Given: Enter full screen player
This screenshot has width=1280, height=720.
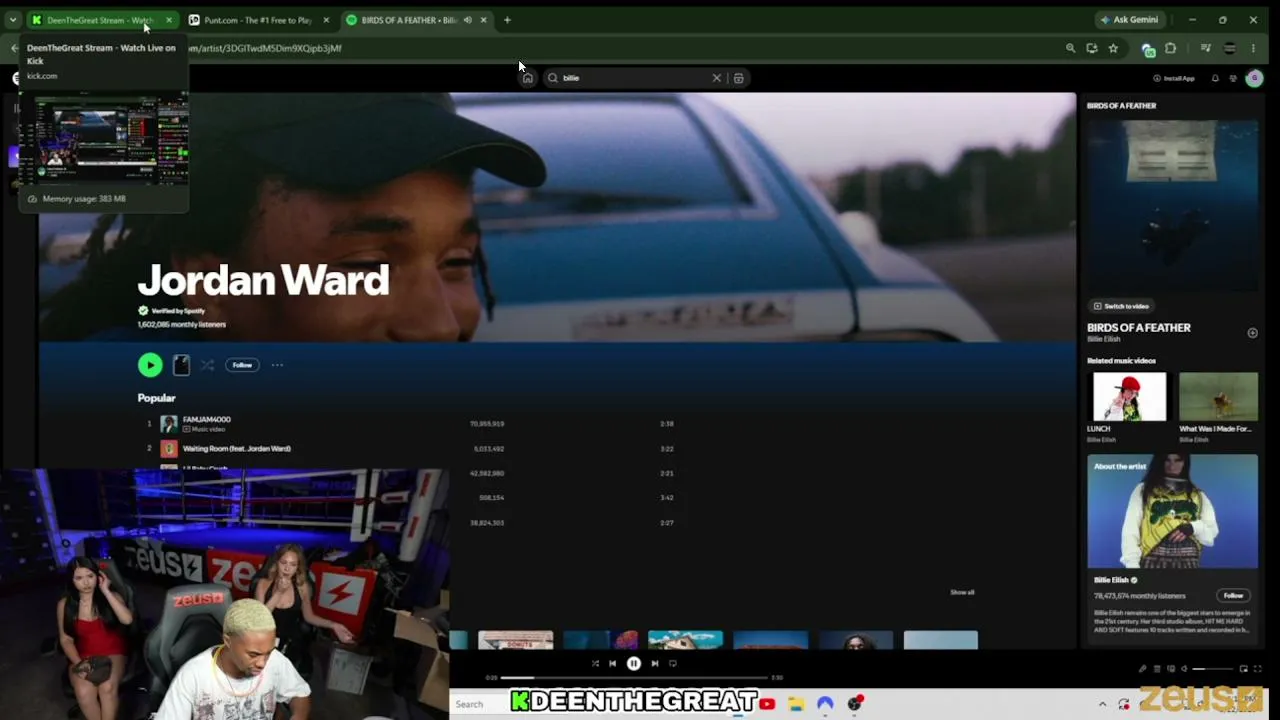Looking at the screenshot, I should pyautogui.click(x=1258, y=669).
